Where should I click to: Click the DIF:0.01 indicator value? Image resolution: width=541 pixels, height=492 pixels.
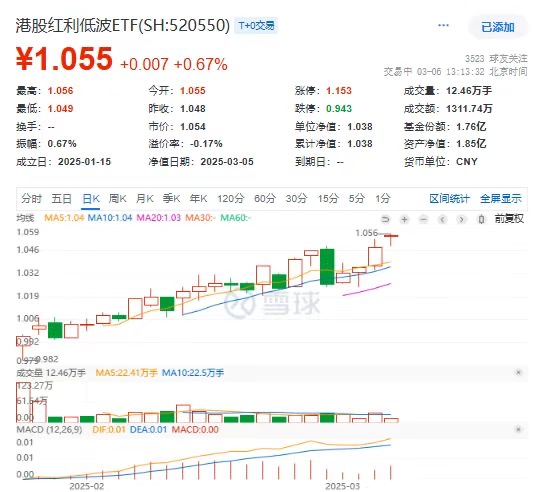click(109, 430)
